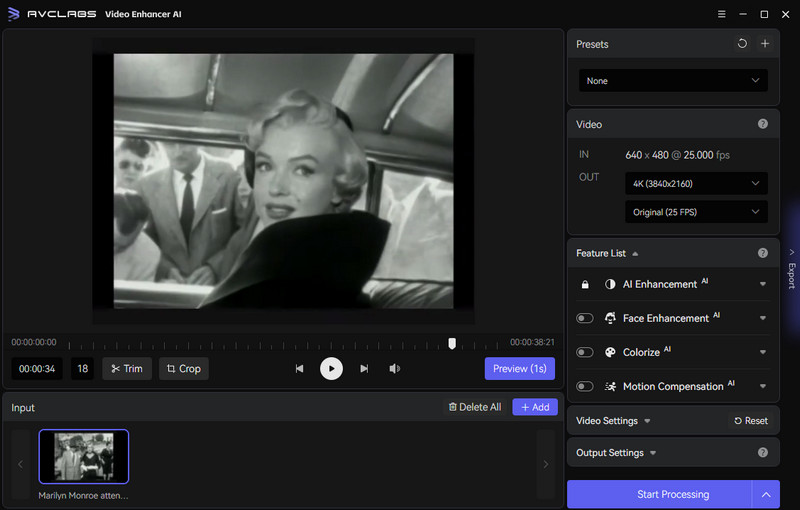The width and height of the screenshot is (800, 510).
Task: Open the Original (25 FPS) frame rate dropdown
Action: pos(696,212)
